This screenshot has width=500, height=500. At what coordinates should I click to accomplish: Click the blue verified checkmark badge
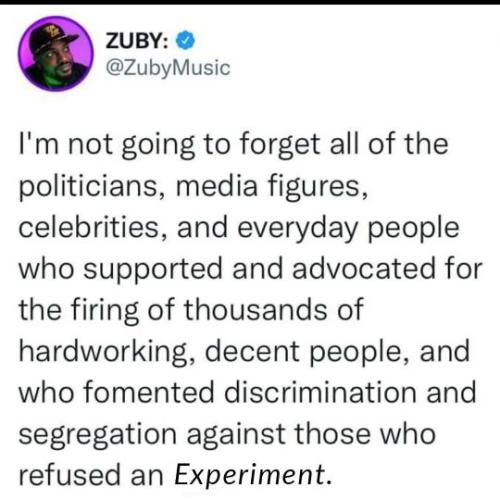185,40
